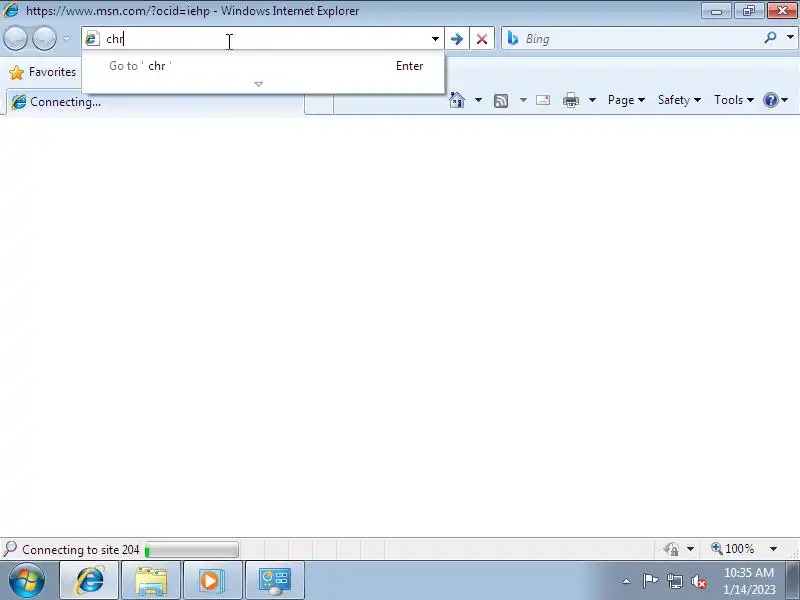Screen dimensions: 800x600
Task: Click the status bar magnifier icon
Action: [x=10, y=549]
